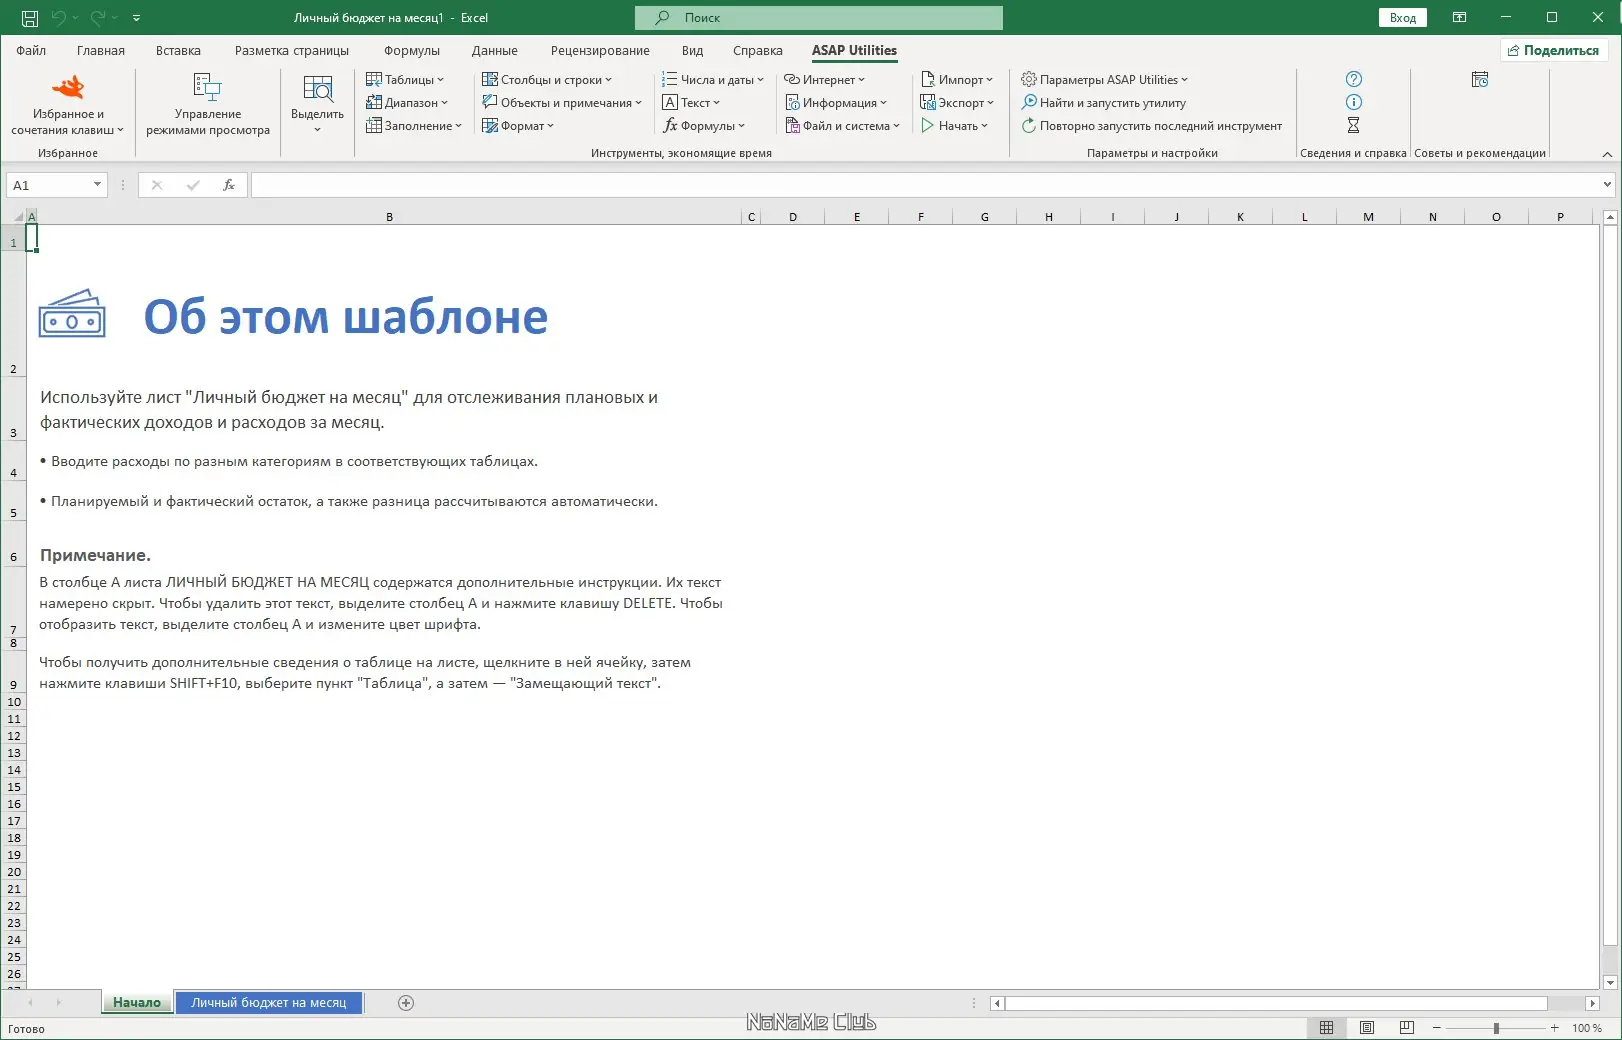1622x1040 pixels.
Task: Click the Поделиться button
Action: 1553,50
